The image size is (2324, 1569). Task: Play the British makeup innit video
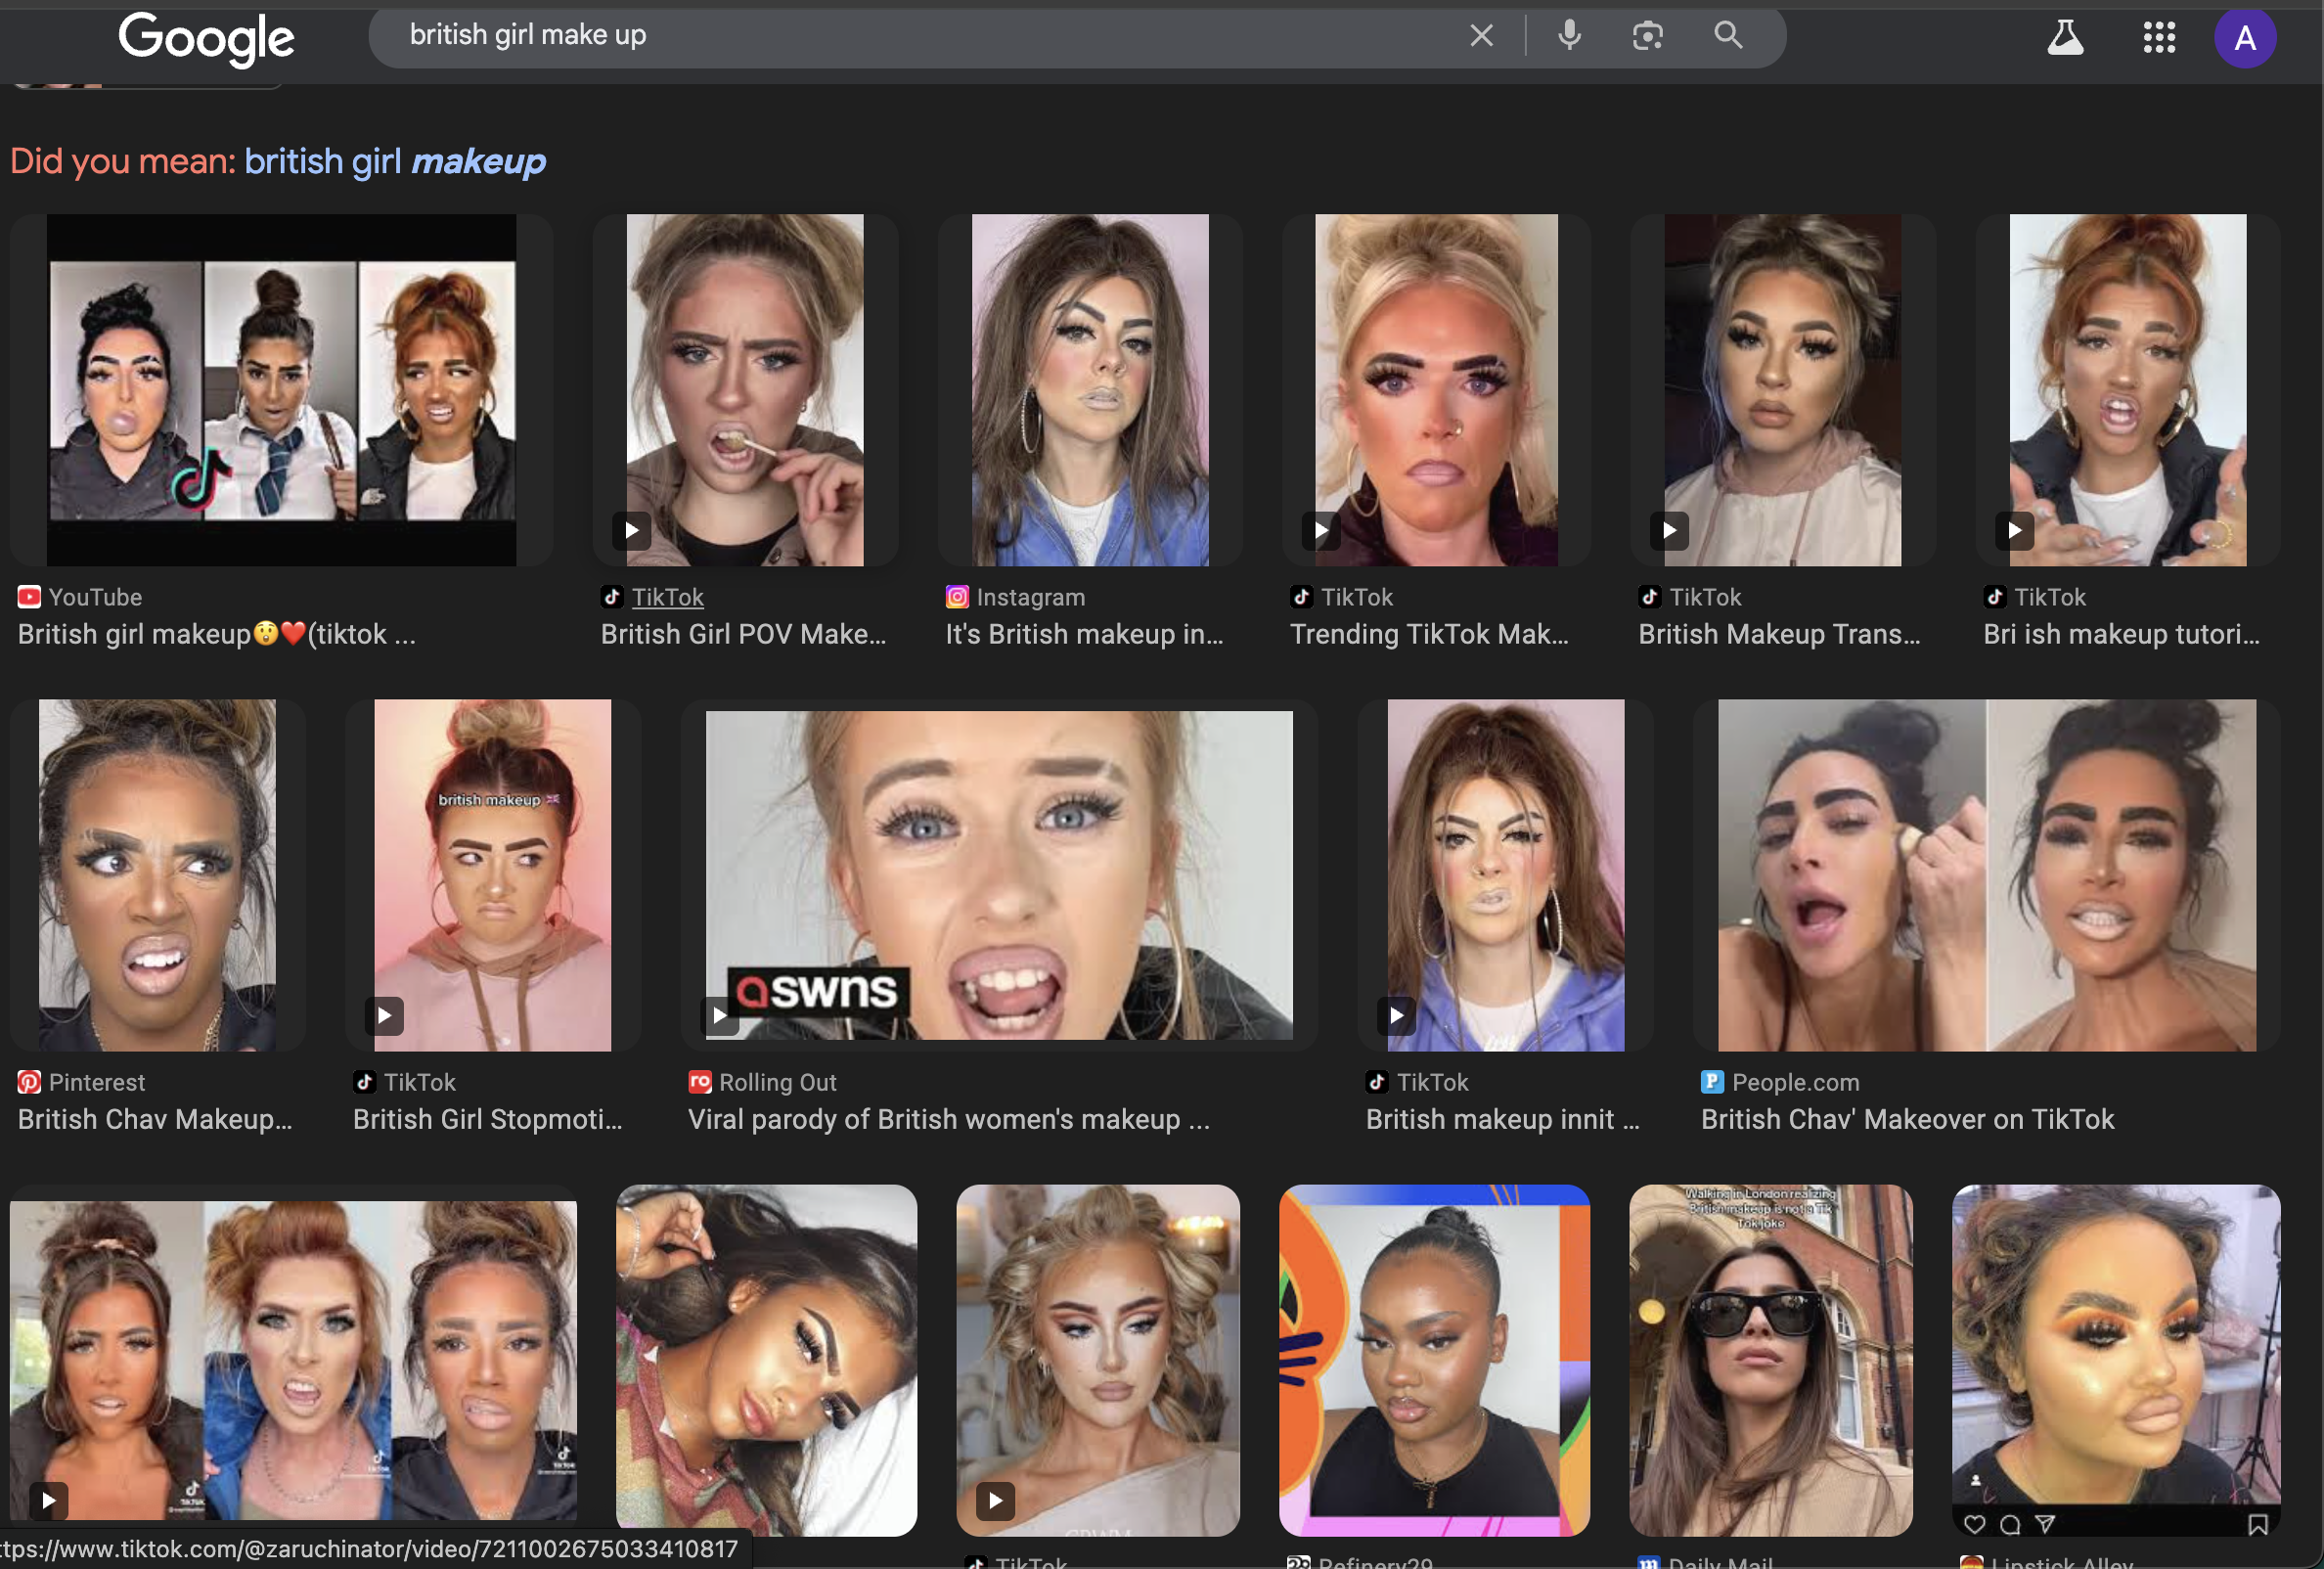[x=1505, y=875]
